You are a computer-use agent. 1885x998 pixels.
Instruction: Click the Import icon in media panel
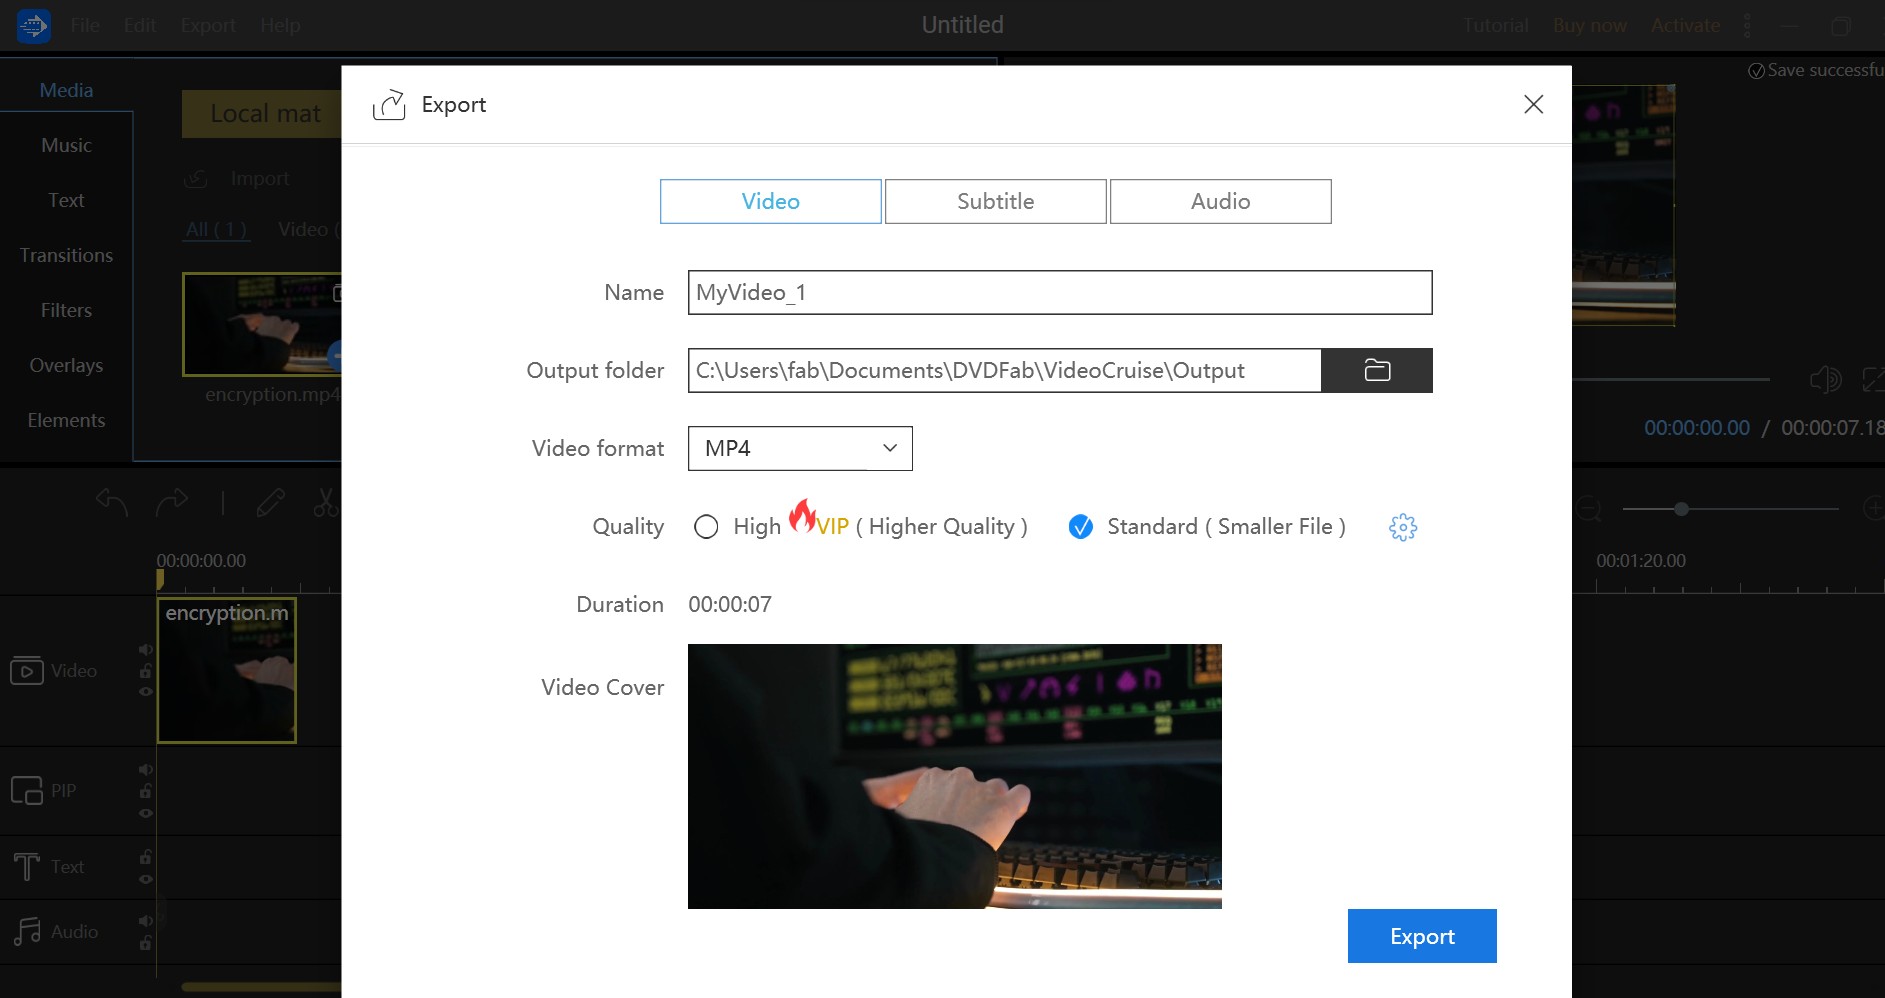pos(196,179)
